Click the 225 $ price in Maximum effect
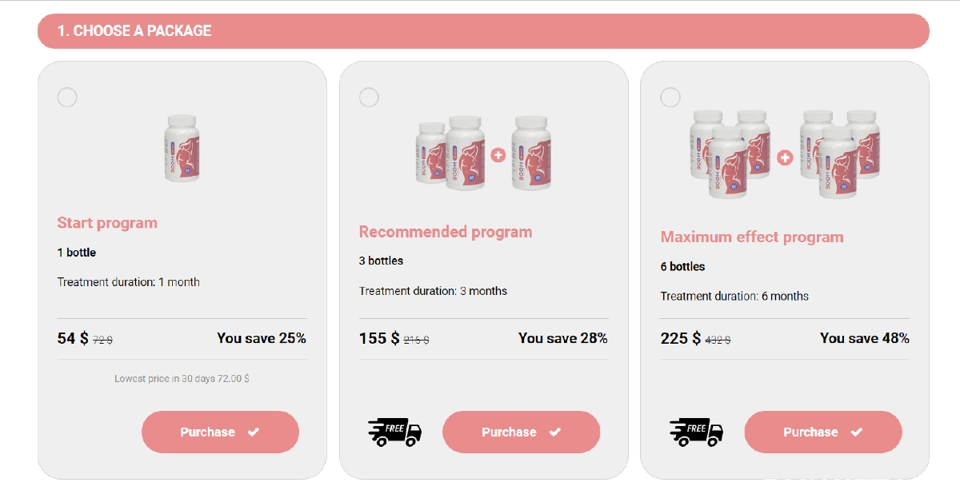This screenshot has height=502, width=960. [x=680, y=339]
